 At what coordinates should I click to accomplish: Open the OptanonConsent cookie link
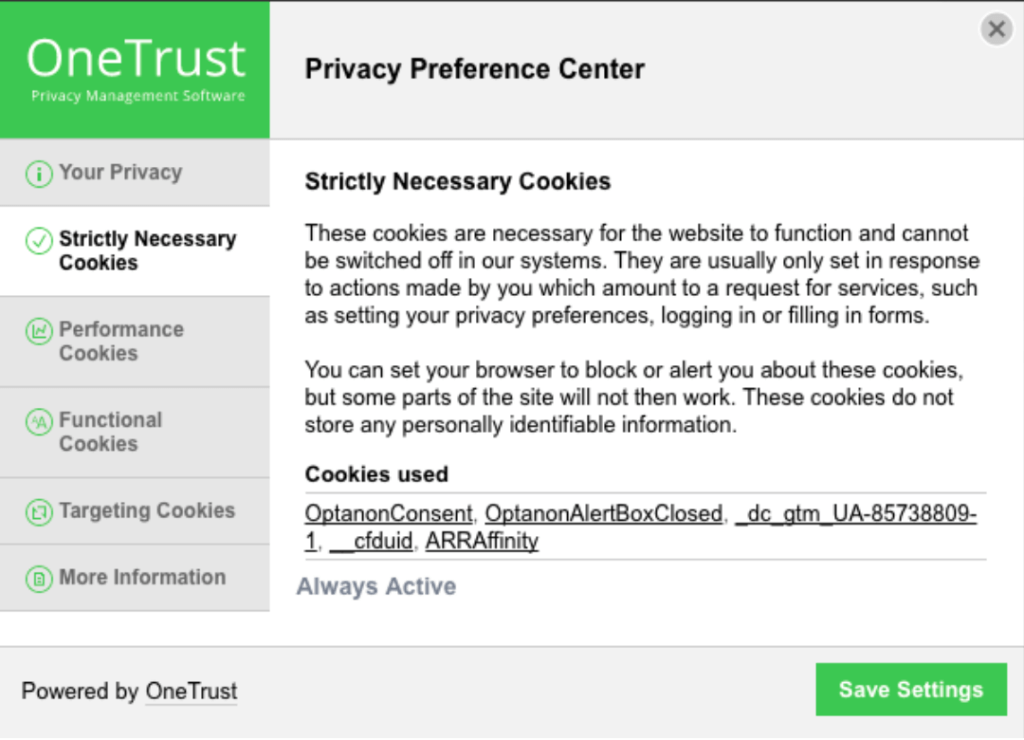pyautogui.click(x=389, y=514)
